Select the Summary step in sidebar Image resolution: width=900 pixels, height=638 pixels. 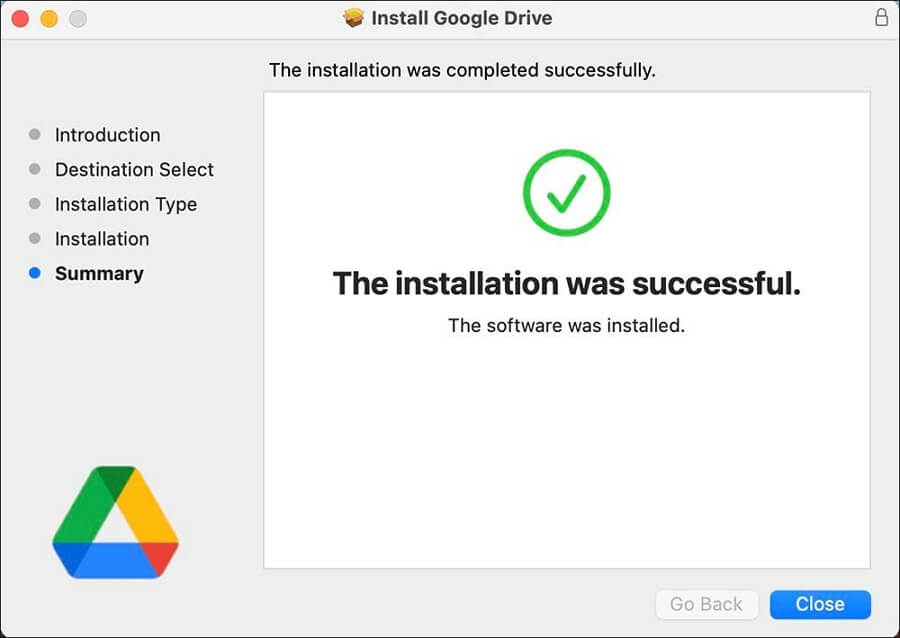point(99,274)
